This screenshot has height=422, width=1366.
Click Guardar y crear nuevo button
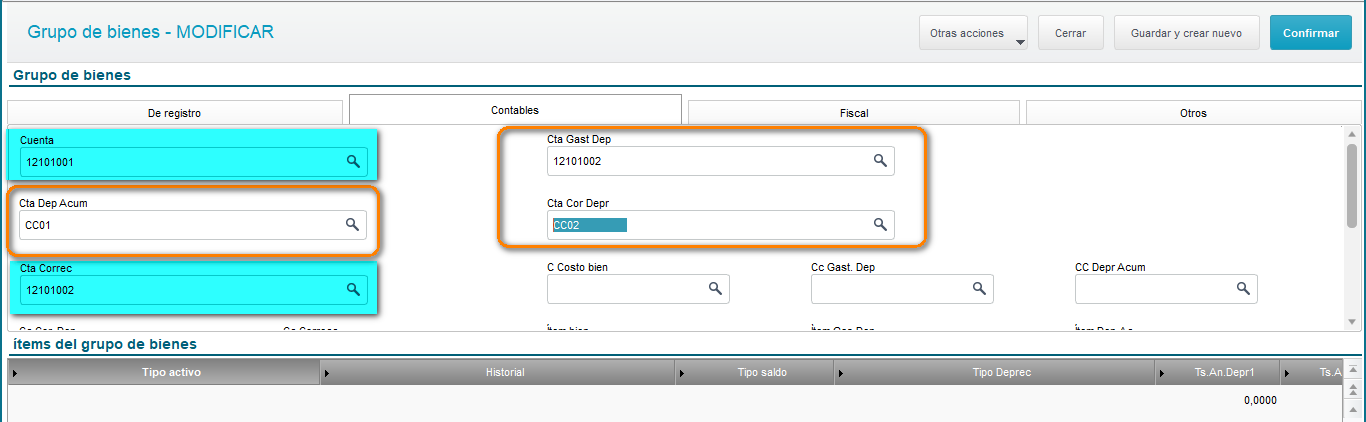tap(1186, 33)
